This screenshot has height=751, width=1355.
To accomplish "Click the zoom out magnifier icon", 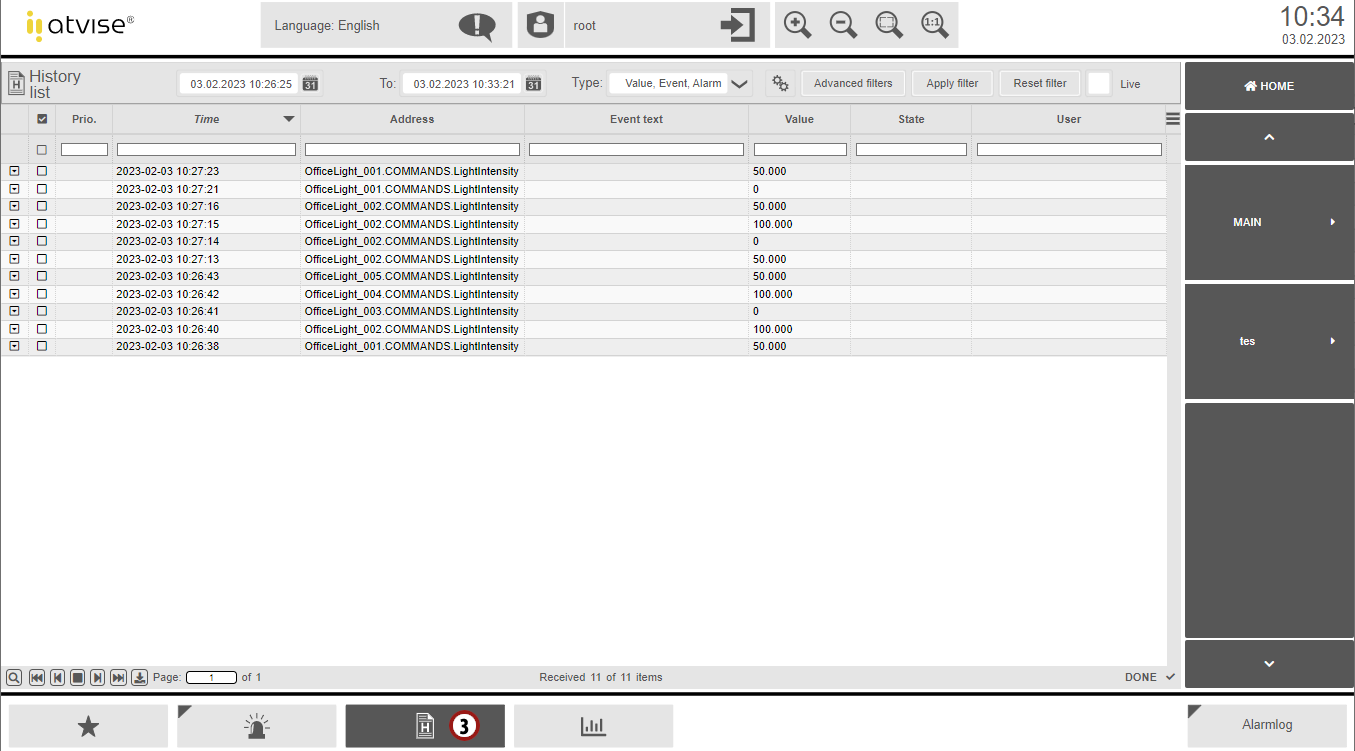I will pos(843,25).
